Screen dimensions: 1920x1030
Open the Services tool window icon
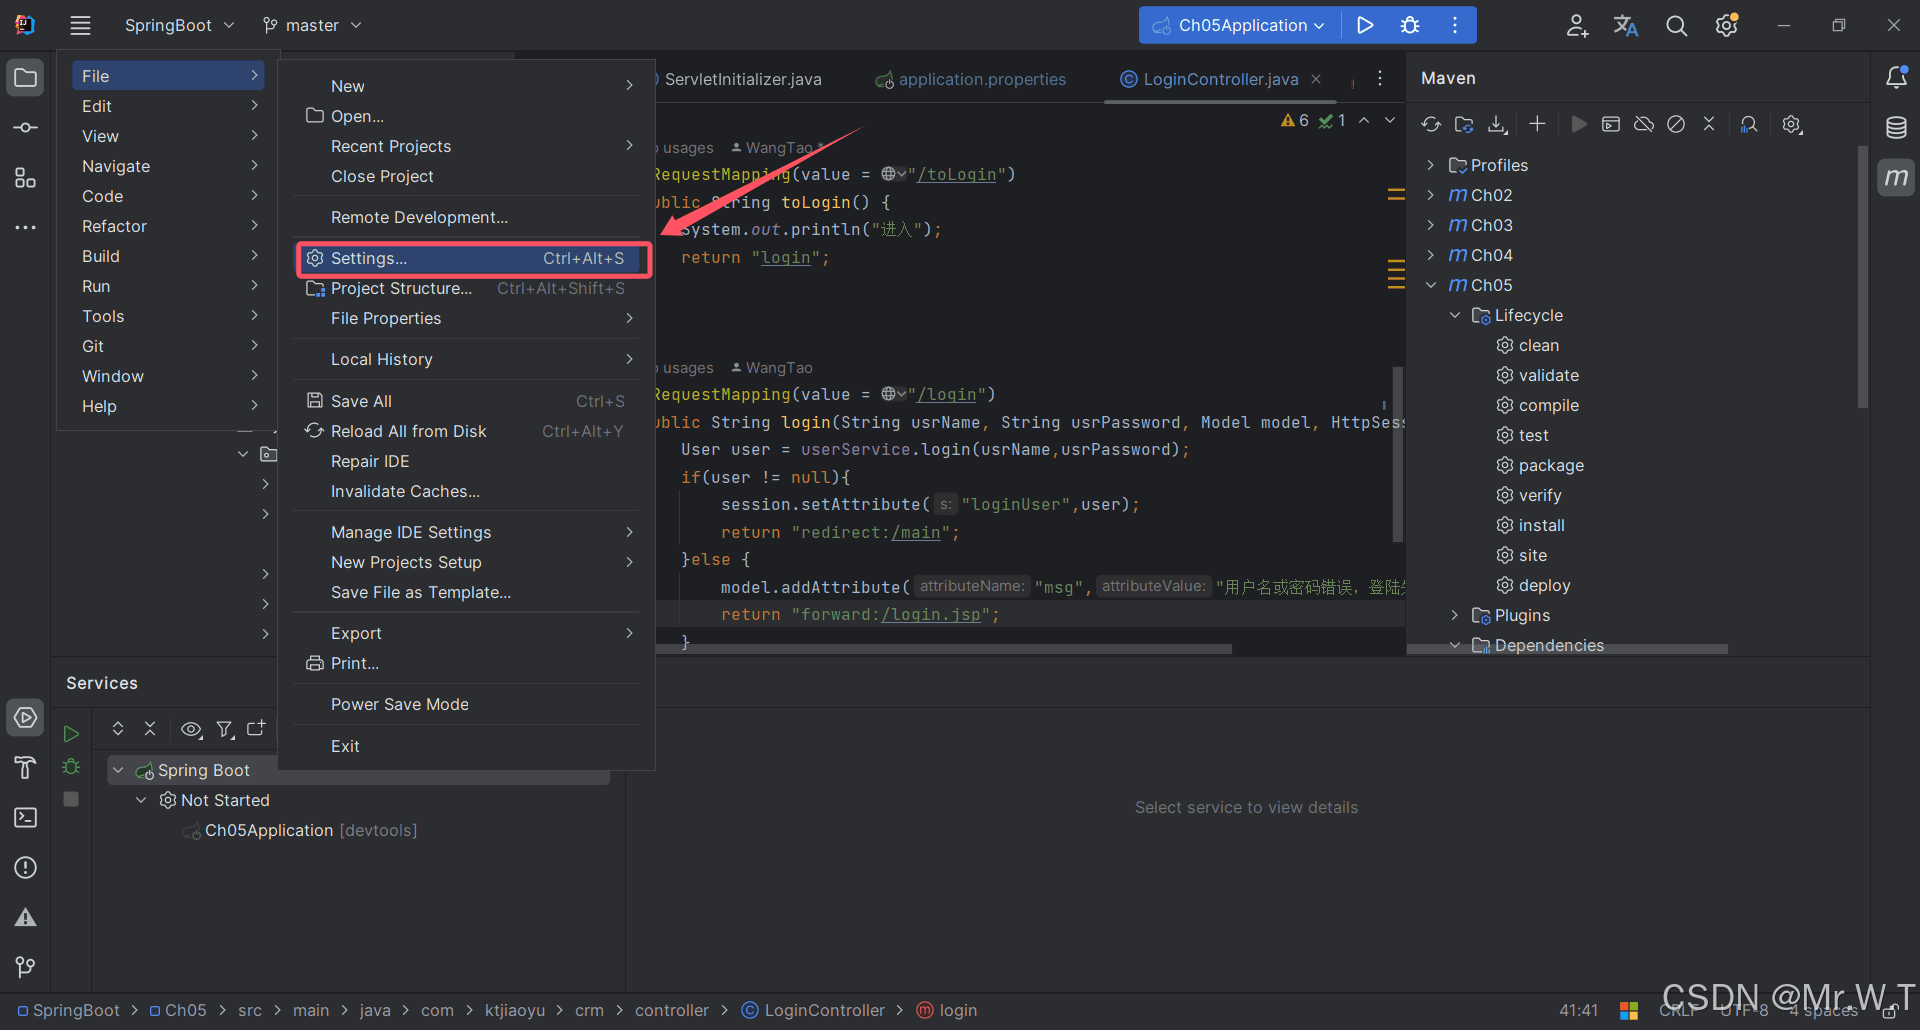pos(26,717)
